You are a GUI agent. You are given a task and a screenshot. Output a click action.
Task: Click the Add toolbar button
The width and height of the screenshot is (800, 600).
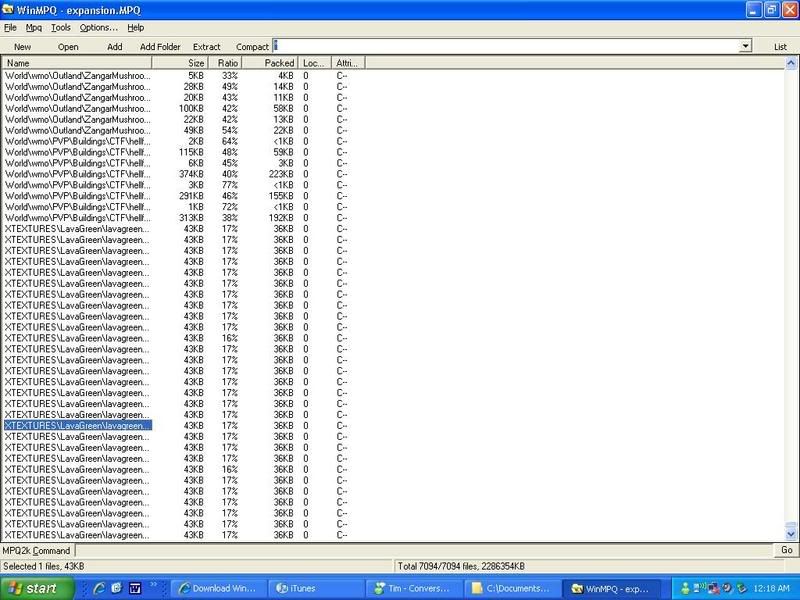tap(115, 47)
